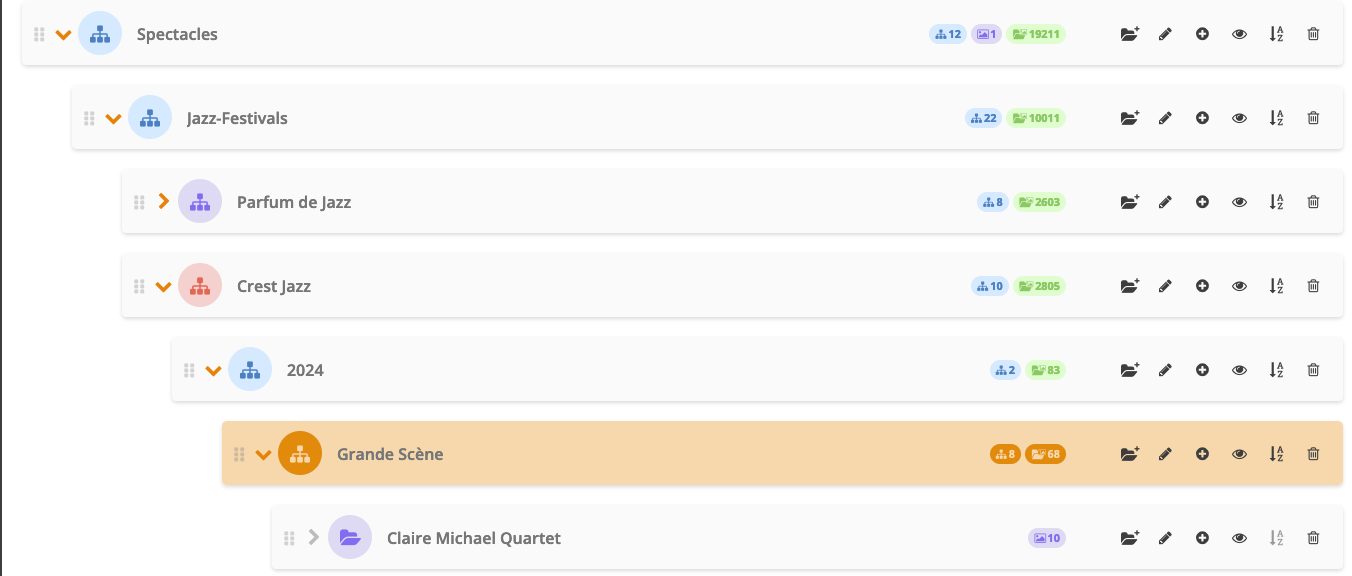Toggle visibility eye for Jazz-Festivals
The height and width of the screenshot is (576, 1352).
tap(1239, 118)
